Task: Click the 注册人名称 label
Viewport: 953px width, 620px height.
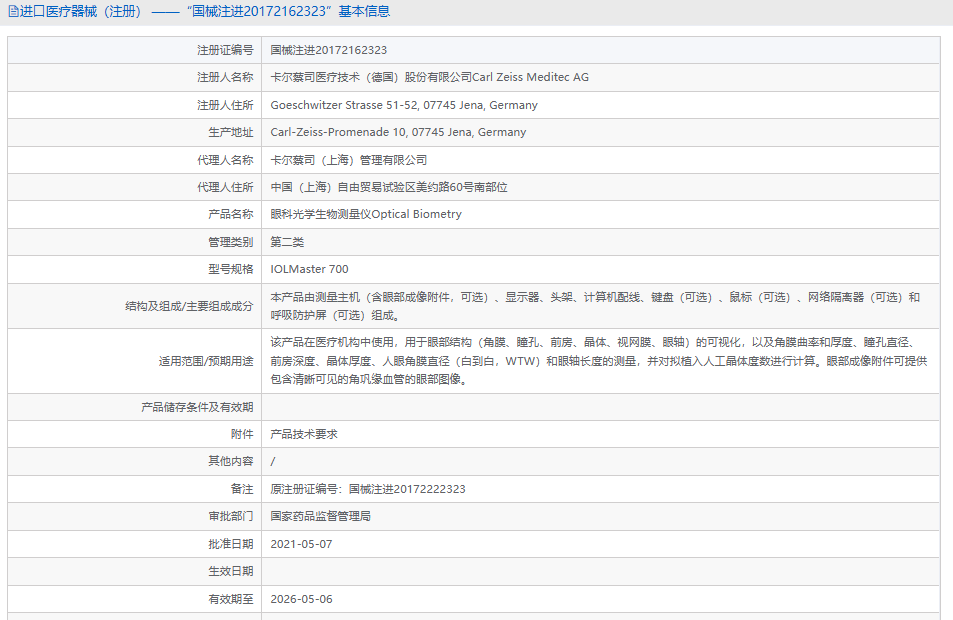Action: pyautogui.click(x=225, y=77)
